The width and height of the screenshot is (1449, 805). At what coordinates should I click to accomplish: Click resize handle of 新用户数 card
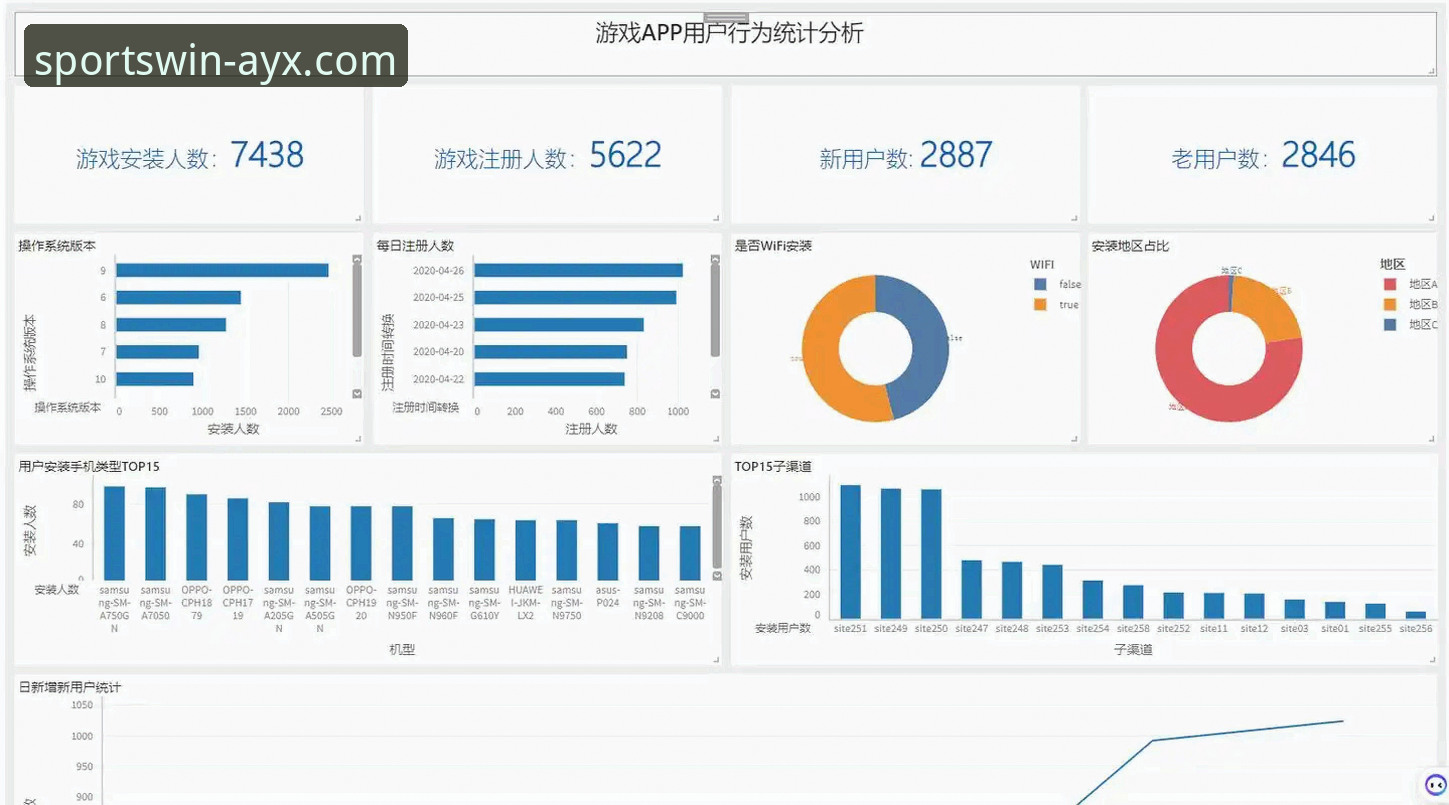[x=1075, y=218]
